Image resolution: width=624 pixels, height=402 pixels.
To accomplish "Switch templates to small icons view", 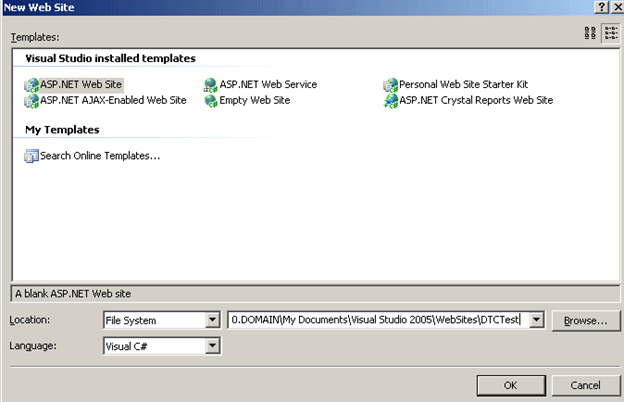I will (x=609, y=33).
